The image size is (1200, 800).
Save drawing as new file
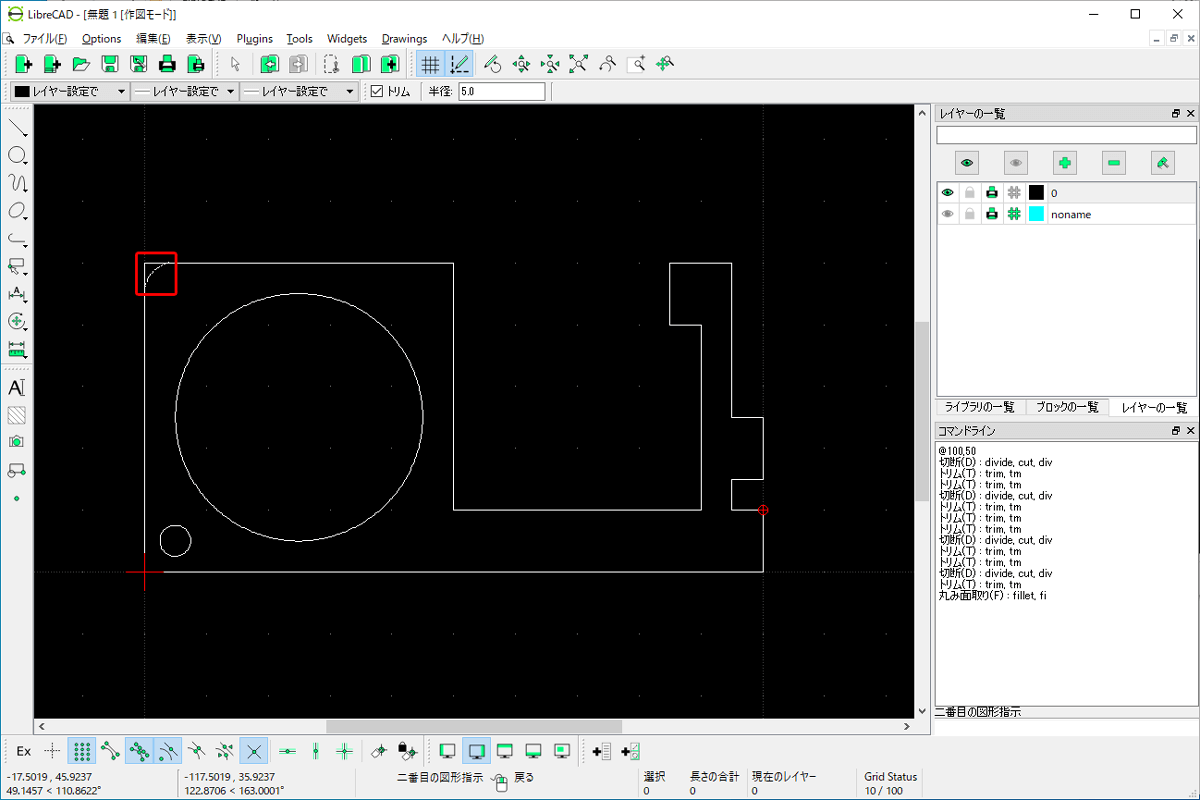(139, 64)
